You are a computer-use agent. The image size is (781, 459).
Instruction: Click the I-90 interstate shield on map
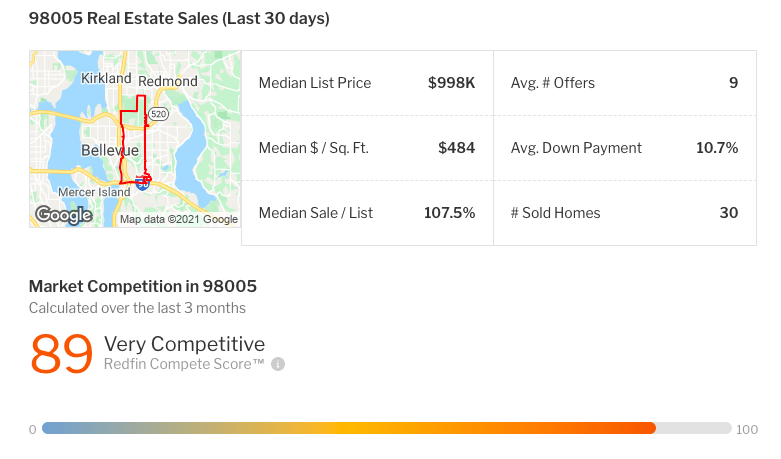click(x=142, y=183)
